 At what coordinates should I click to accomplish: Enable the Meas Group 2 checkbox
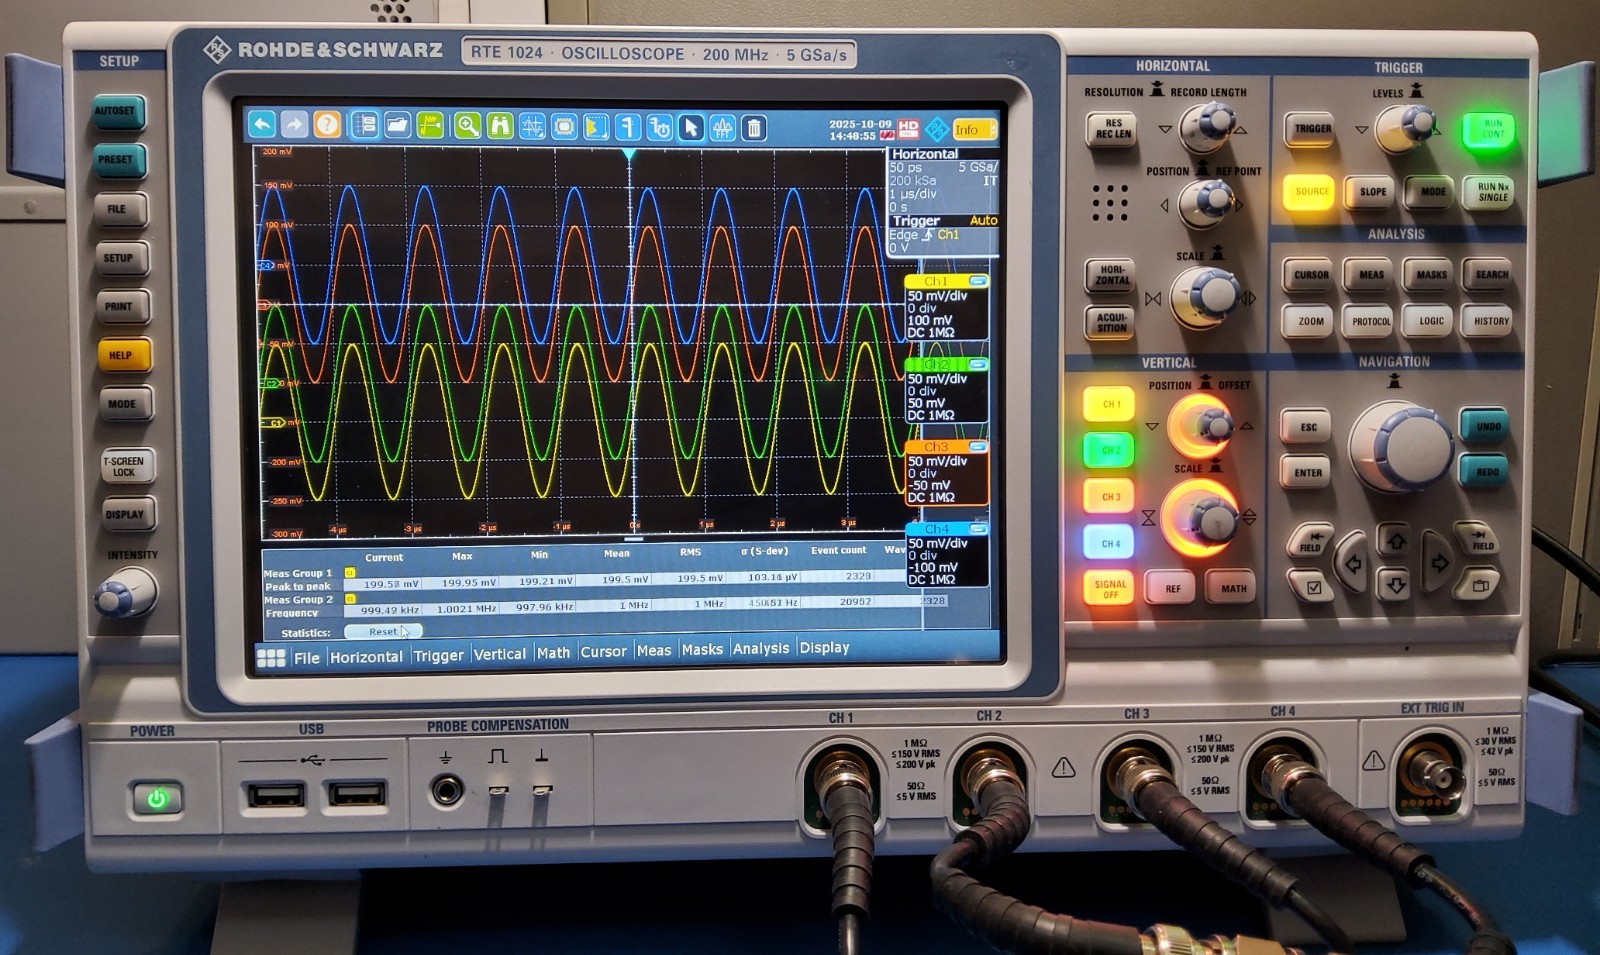coord(349,600)
